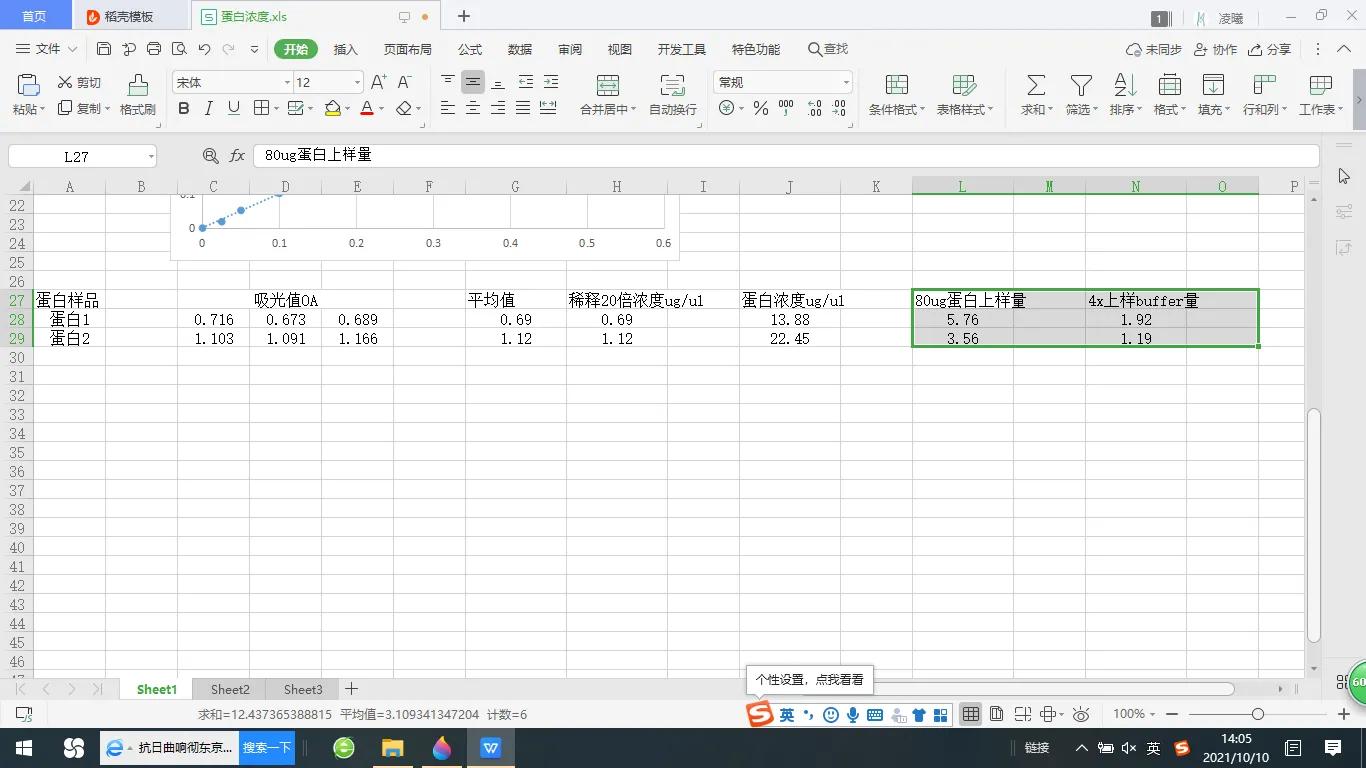Viewport: 1366px width, 768px height.
Task: Open the zoom/search icon beside the formula bar
Action: coord(210,156)
